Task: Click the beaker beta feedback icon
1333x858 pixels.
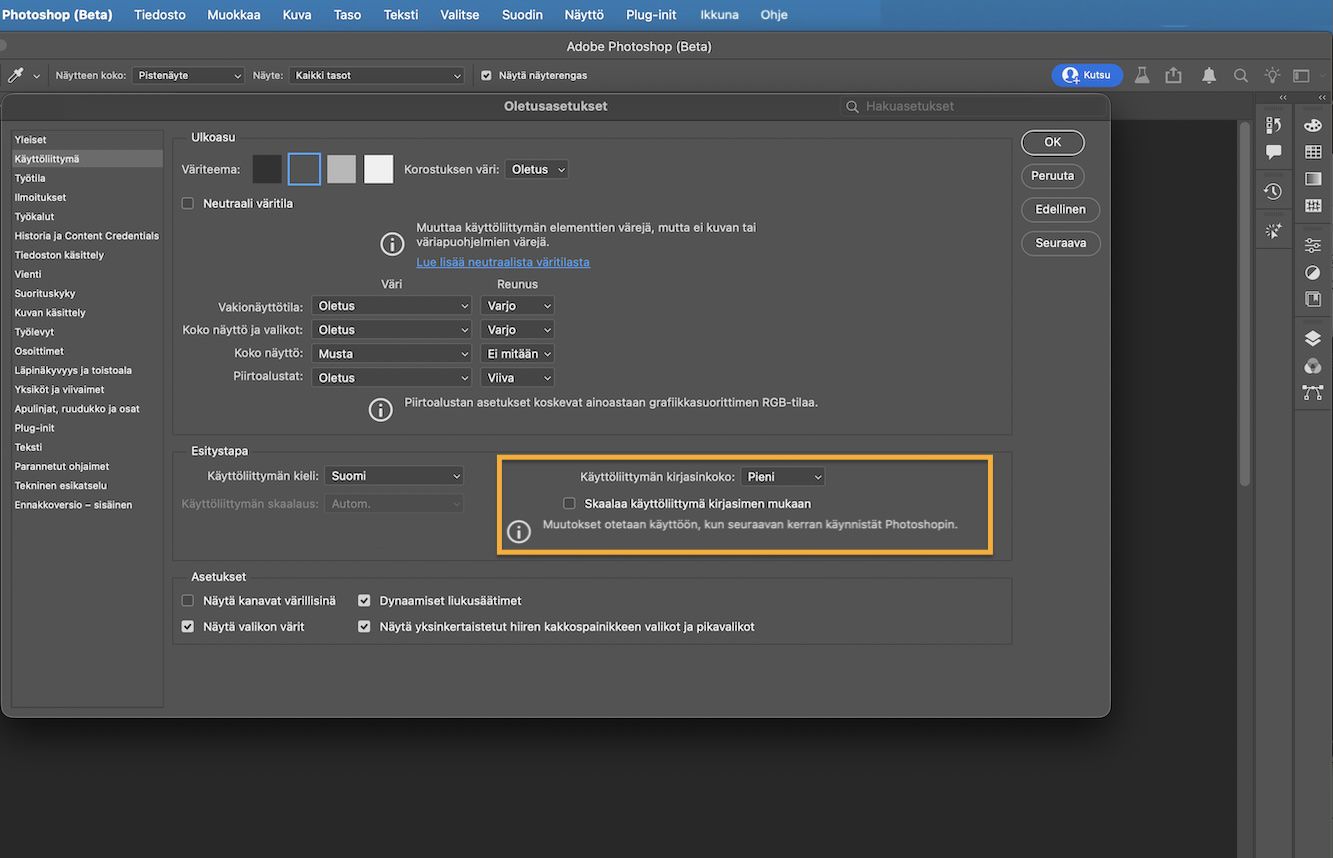Action: 1143,76
